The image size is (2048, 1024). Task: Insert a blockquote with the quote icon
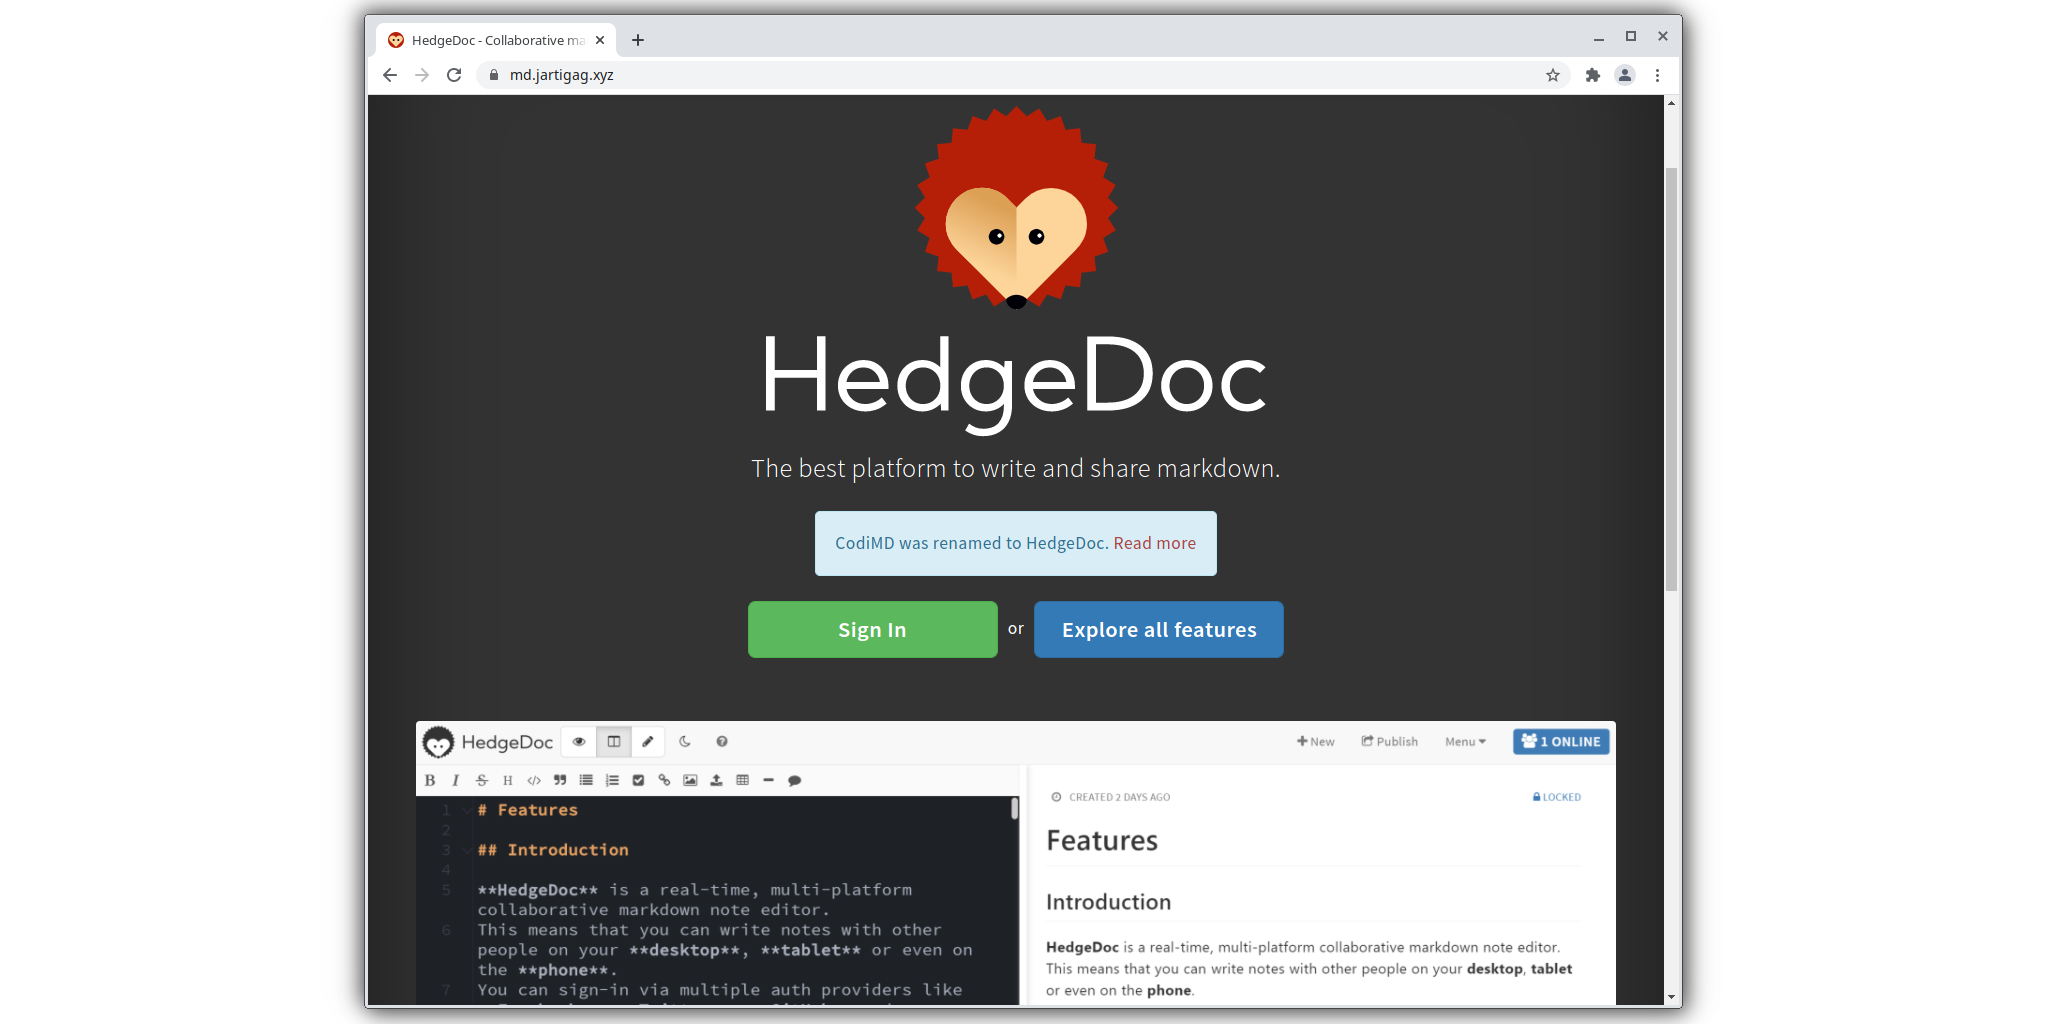560,780
